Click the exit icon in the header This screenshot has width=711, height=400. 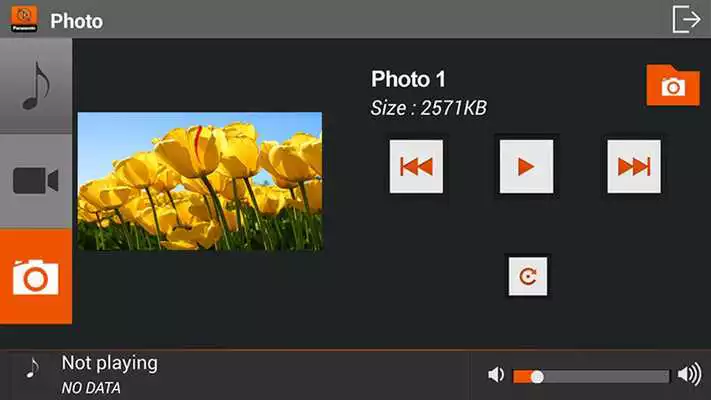pos(687,19)
